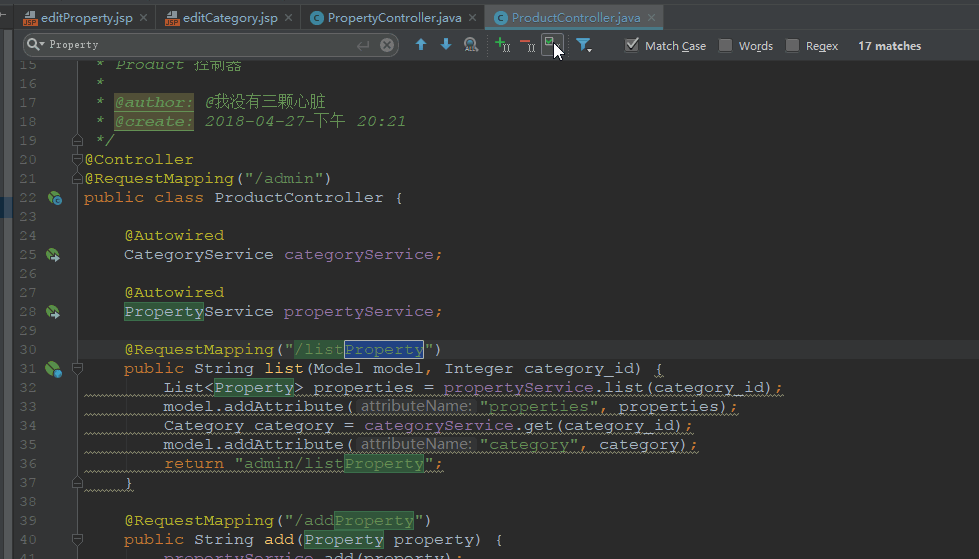
Task: Click 17 matches count label
Action: (x=889, y=46)
